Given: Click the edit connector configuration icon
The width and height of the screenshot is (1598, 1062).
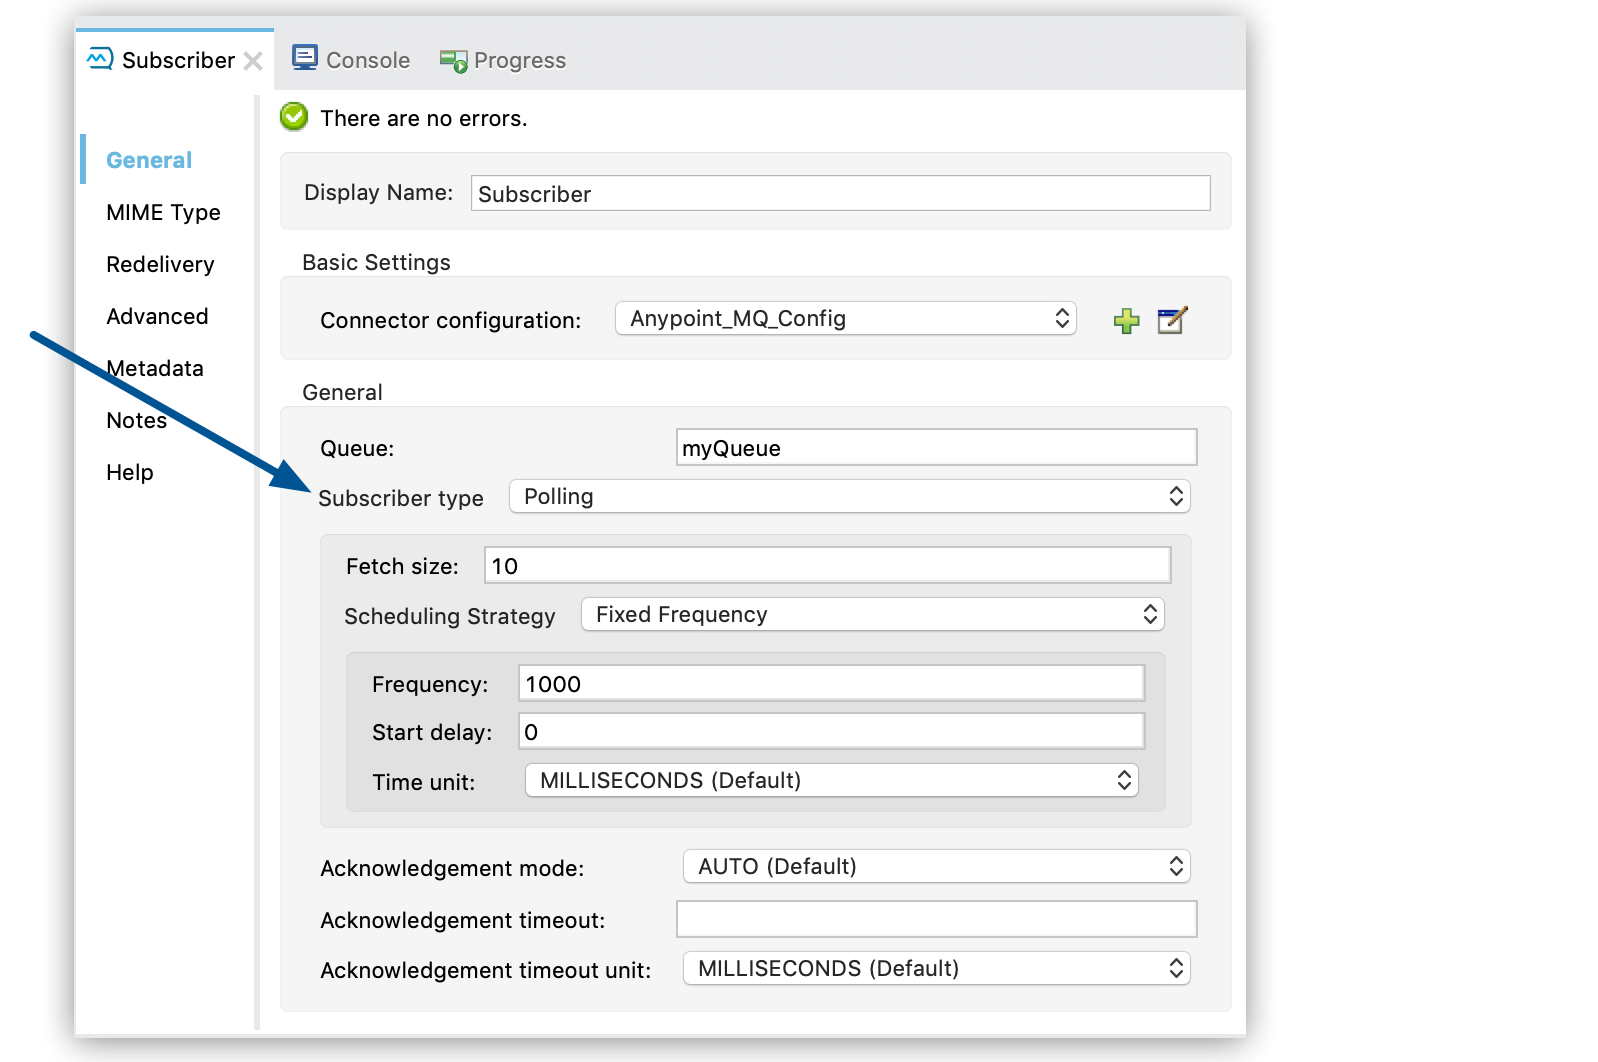Looking at the screenshot, I should point(1171,321).
